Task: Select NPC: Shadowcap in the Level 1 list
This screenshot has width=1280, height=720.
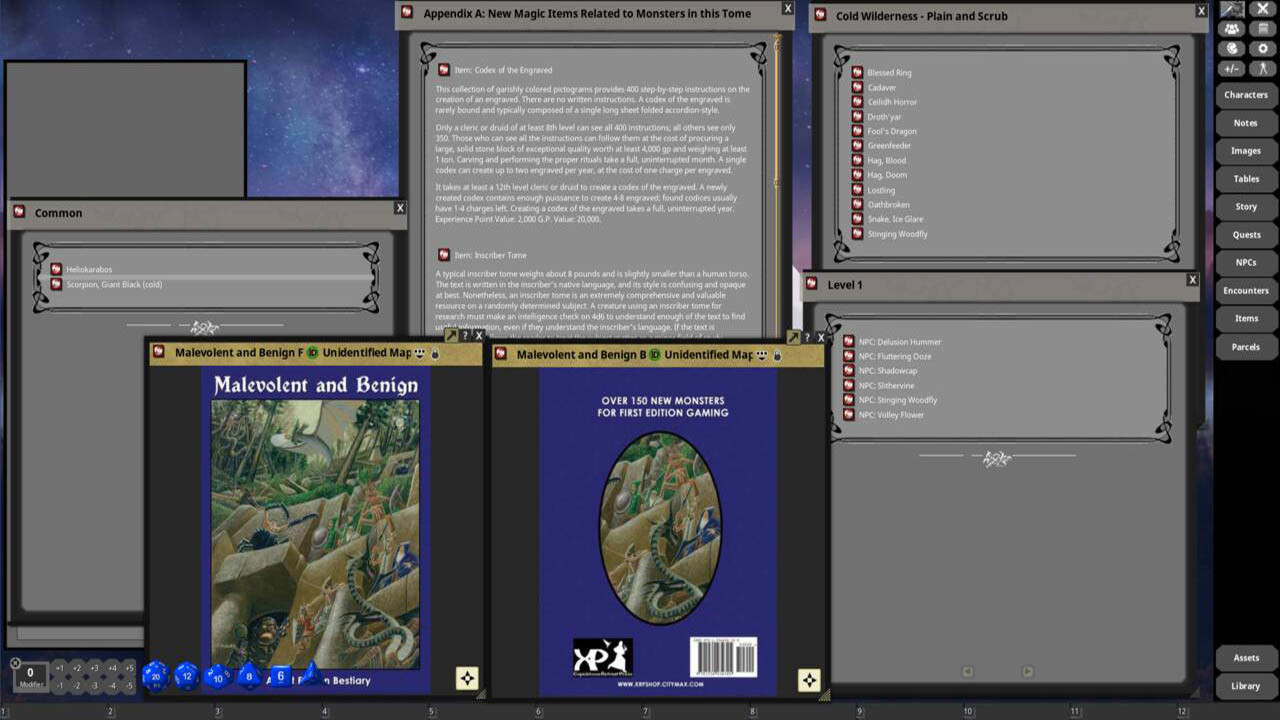Action: 890,370
